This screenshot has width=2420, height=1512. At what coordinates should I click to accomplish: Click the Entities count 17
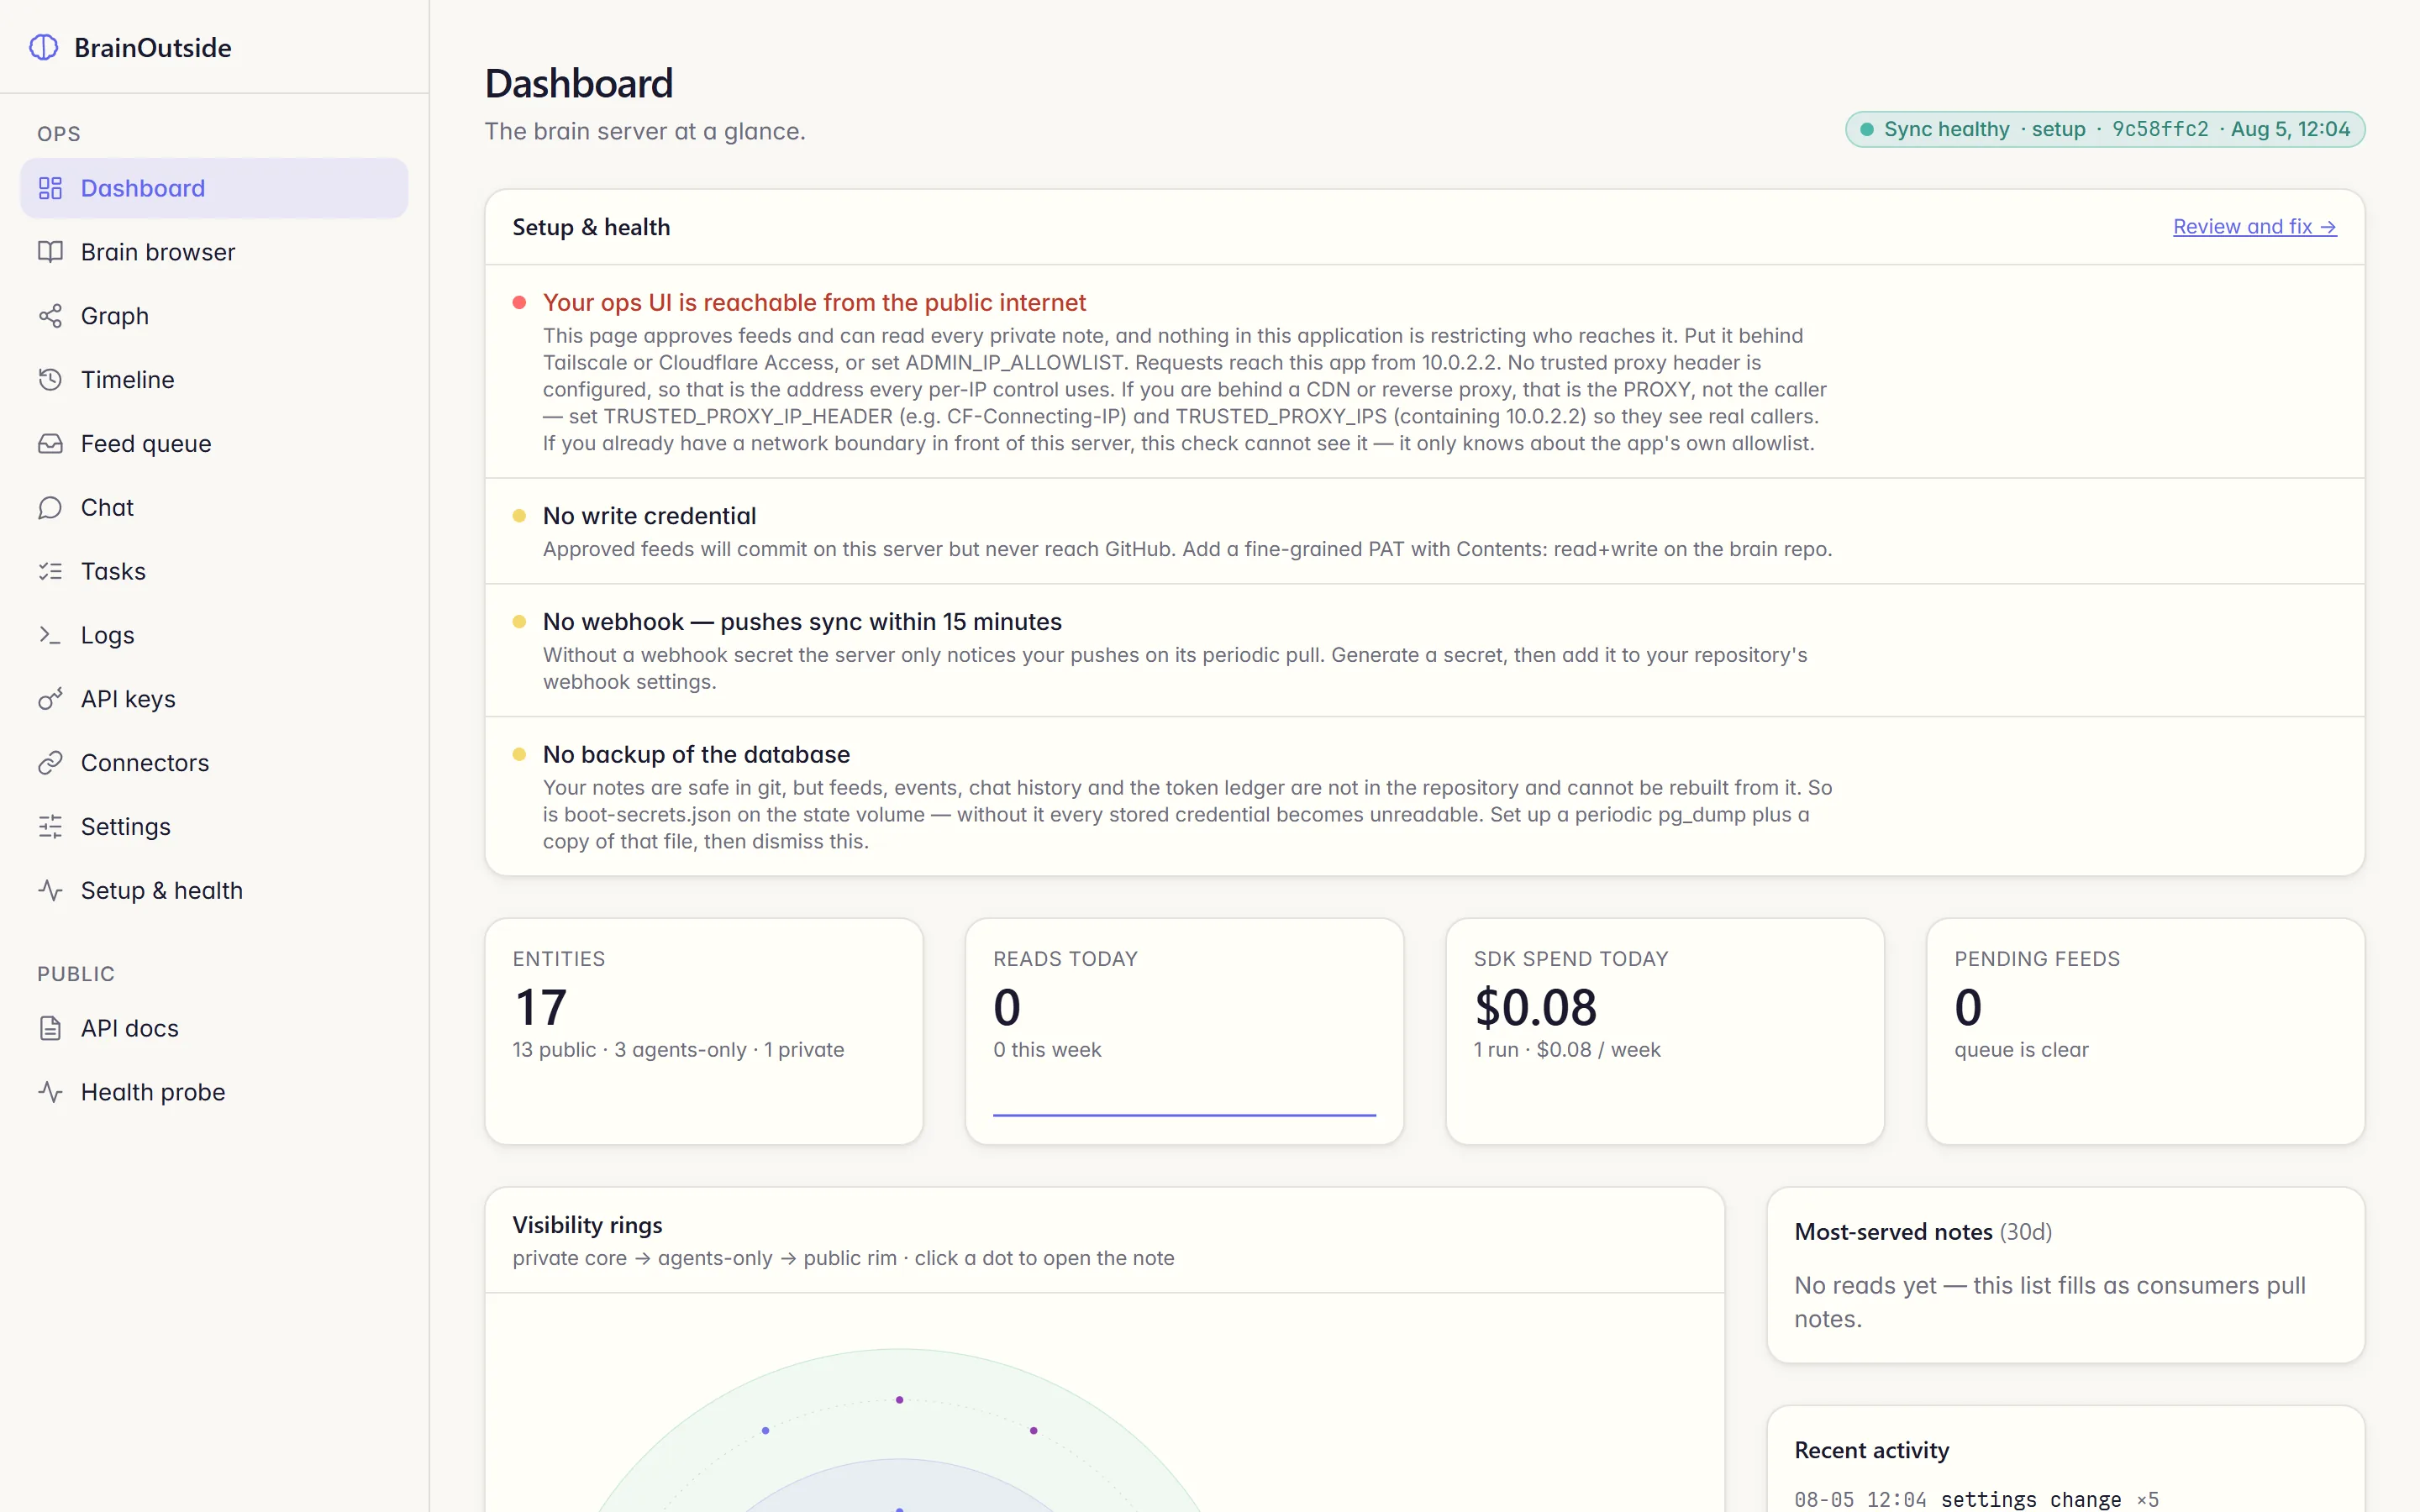tap(541, 1007)
